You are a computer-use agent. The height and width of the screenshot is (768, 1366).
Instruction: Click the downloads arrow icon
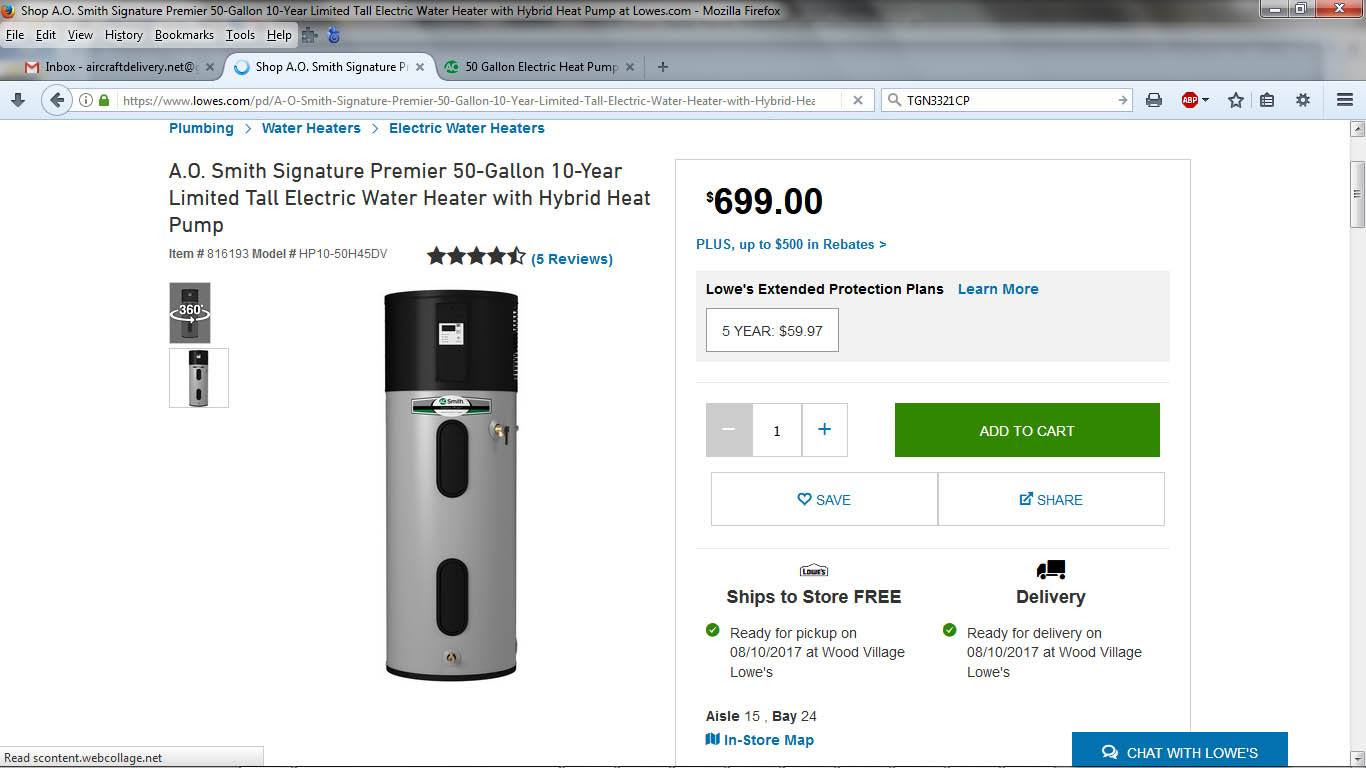(x=17, y=100)
